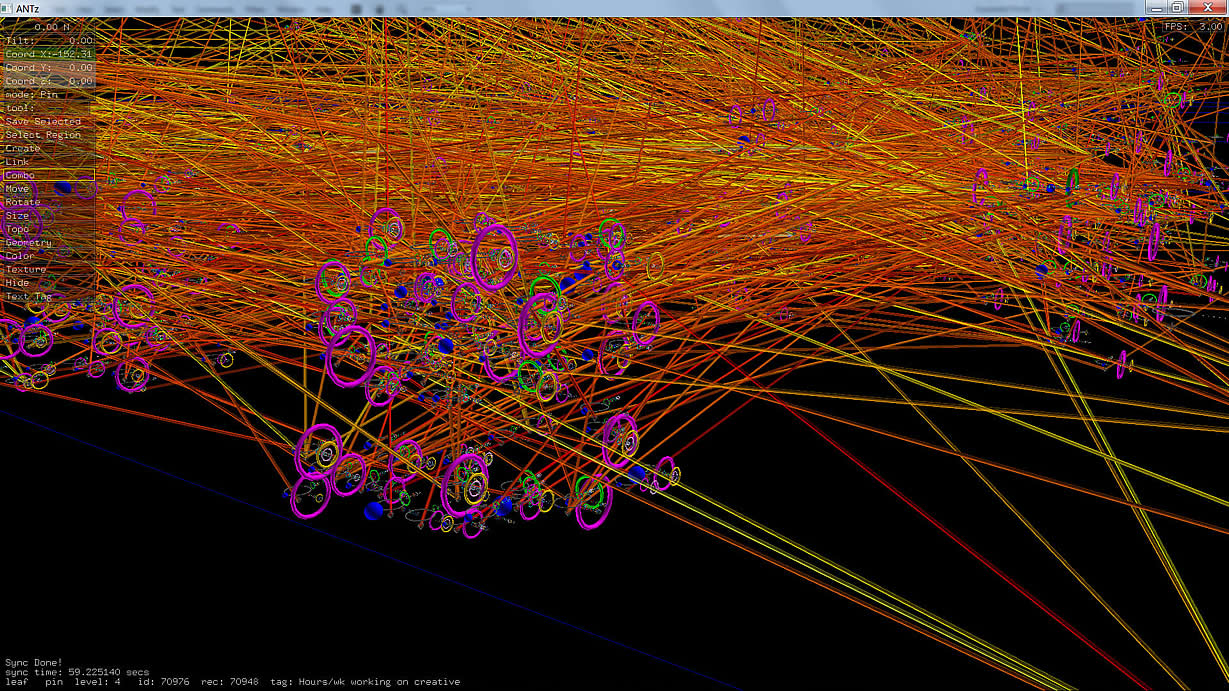Open the Geometry tool
The width and height of the screenshot is (1229, 691).
point(29,243)
